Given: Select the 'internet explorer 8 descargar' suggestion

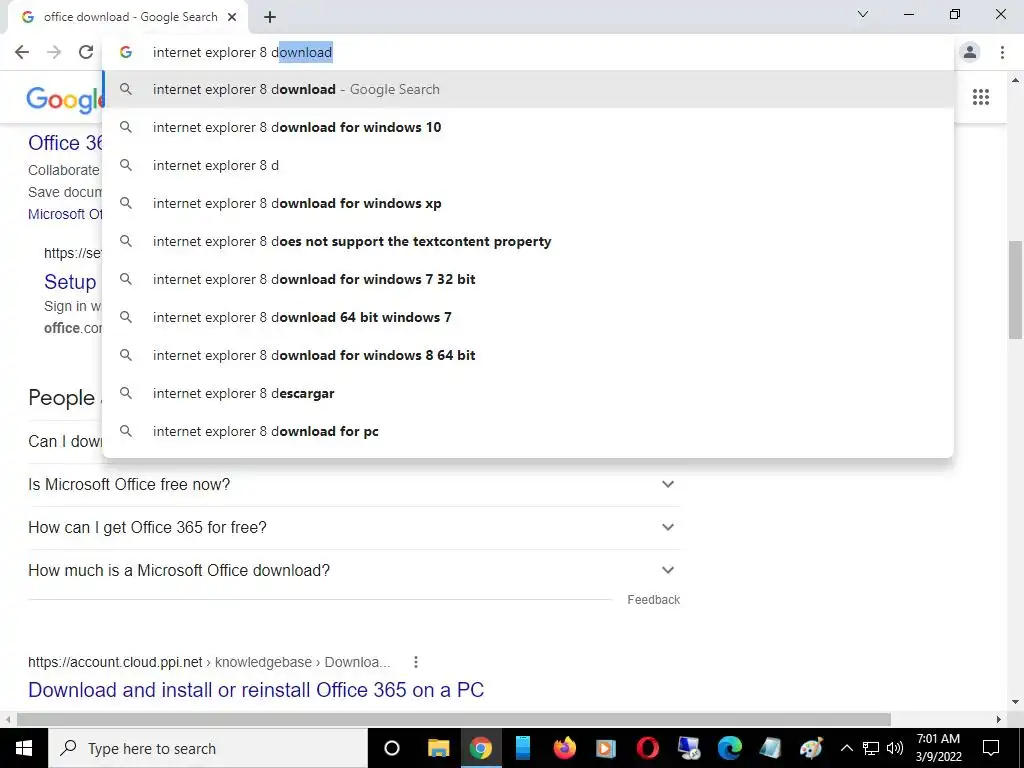Looking at the screenshot, I should click(x=528, y=393).
